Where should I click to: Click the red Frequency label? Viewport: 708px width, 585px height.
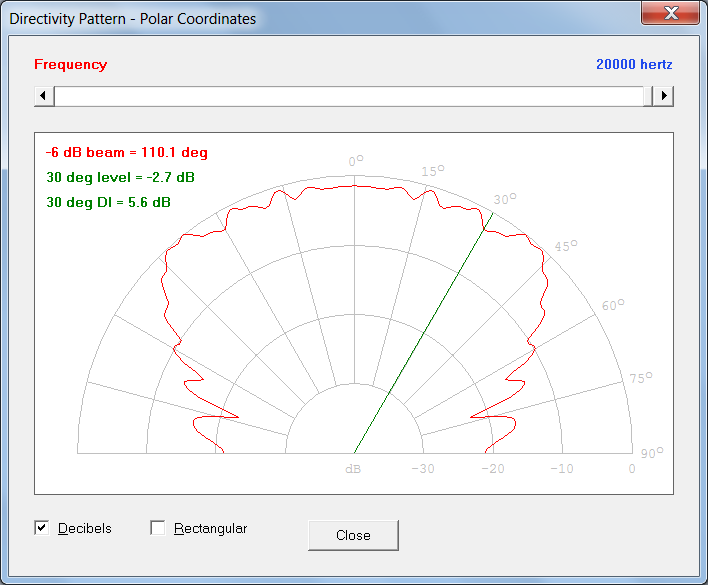pyautogui.click(x=70, y=65)
